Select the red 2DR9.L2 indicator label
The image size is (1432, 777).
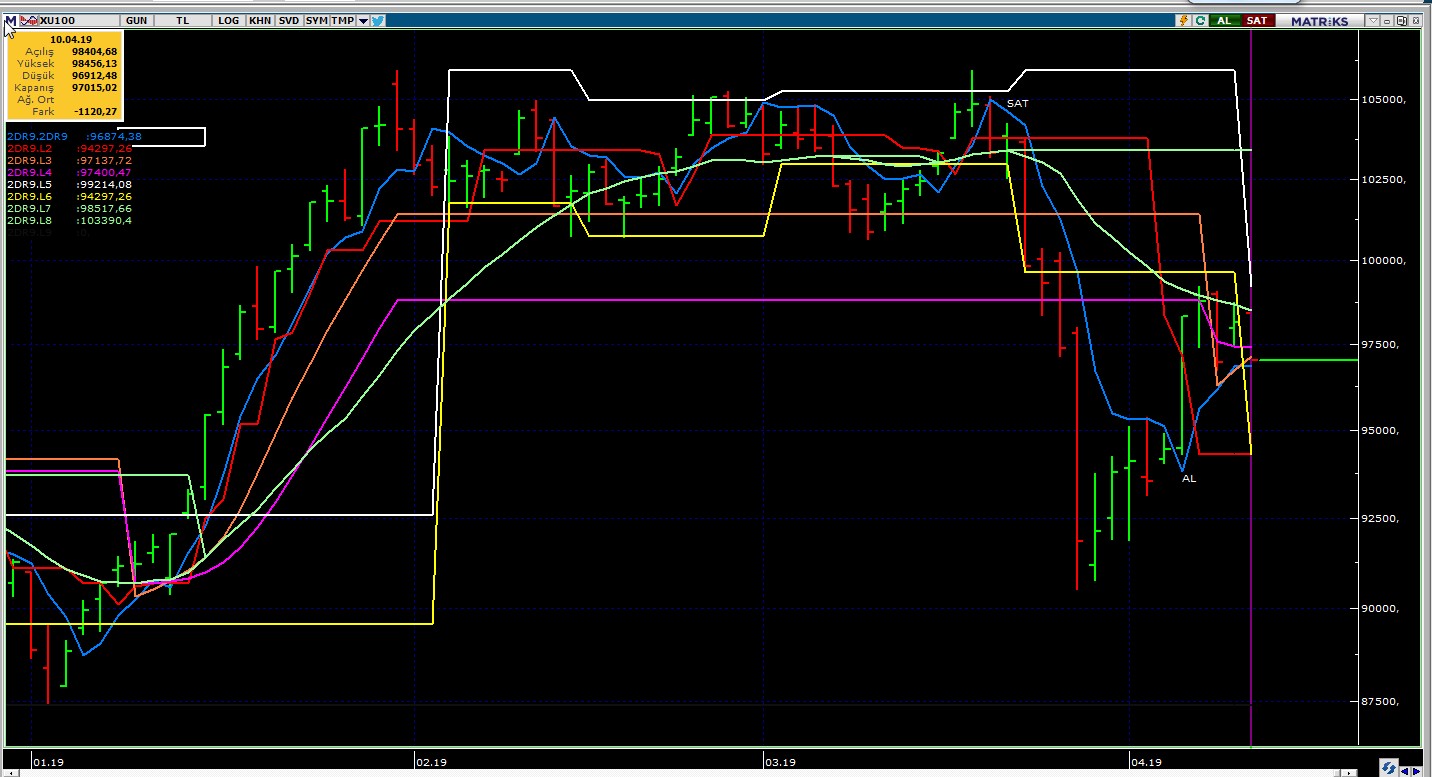coord(28,148)
